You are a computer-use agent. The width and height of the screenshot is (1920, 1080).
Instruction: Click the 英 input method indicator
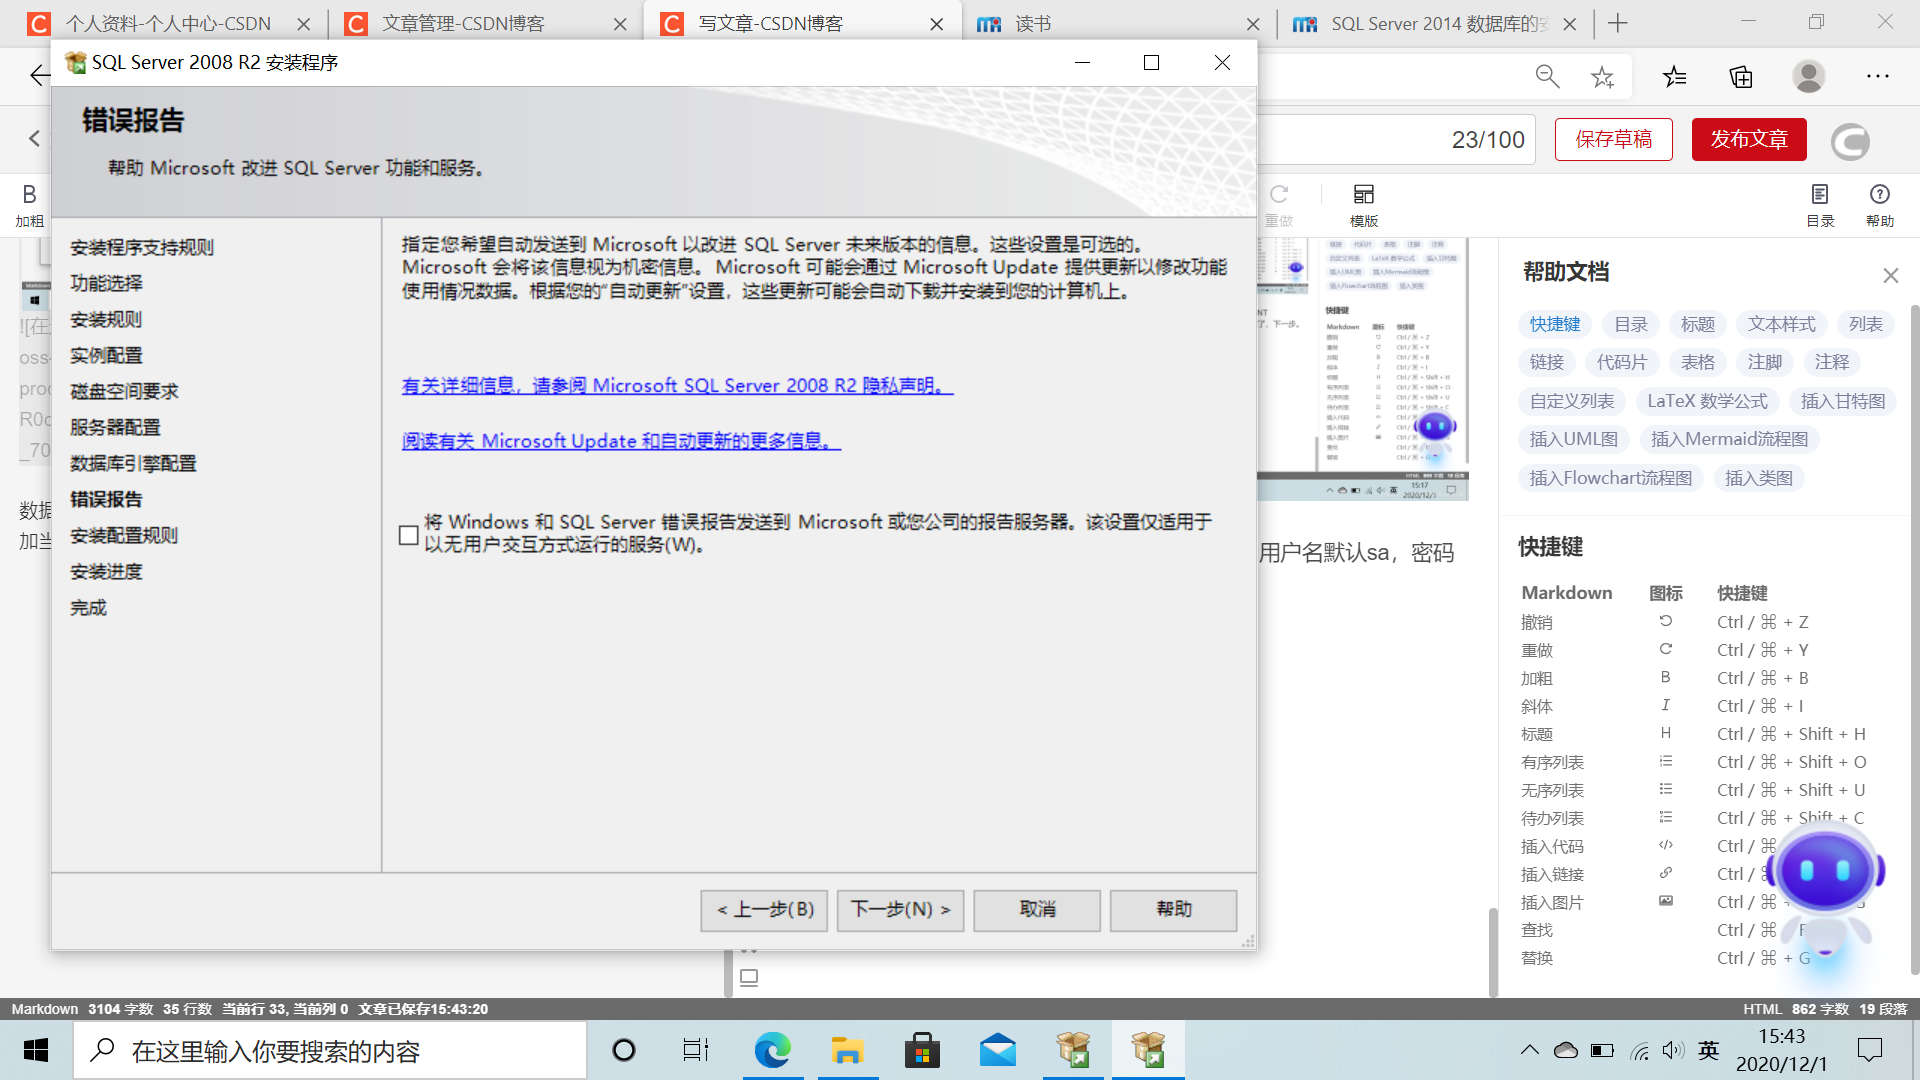point(1708,1051)
